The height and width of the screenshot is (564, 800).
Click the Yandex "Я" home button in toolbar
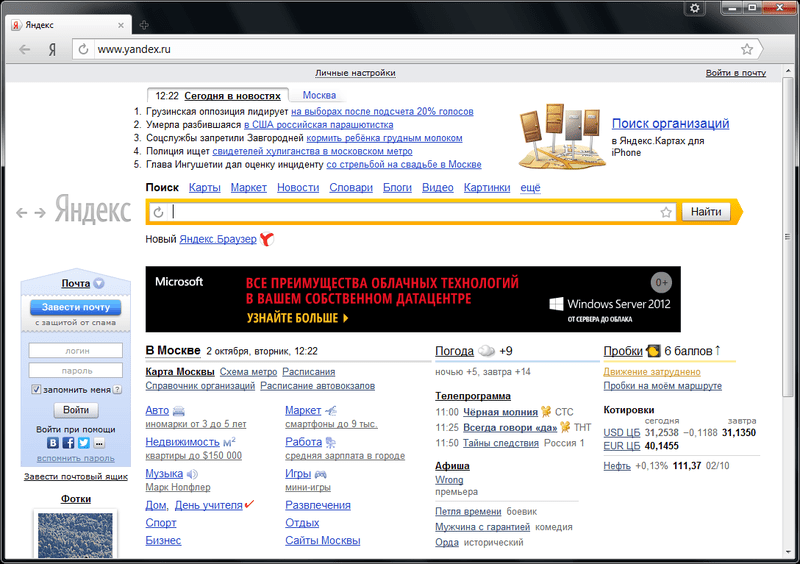coord(51,49)
